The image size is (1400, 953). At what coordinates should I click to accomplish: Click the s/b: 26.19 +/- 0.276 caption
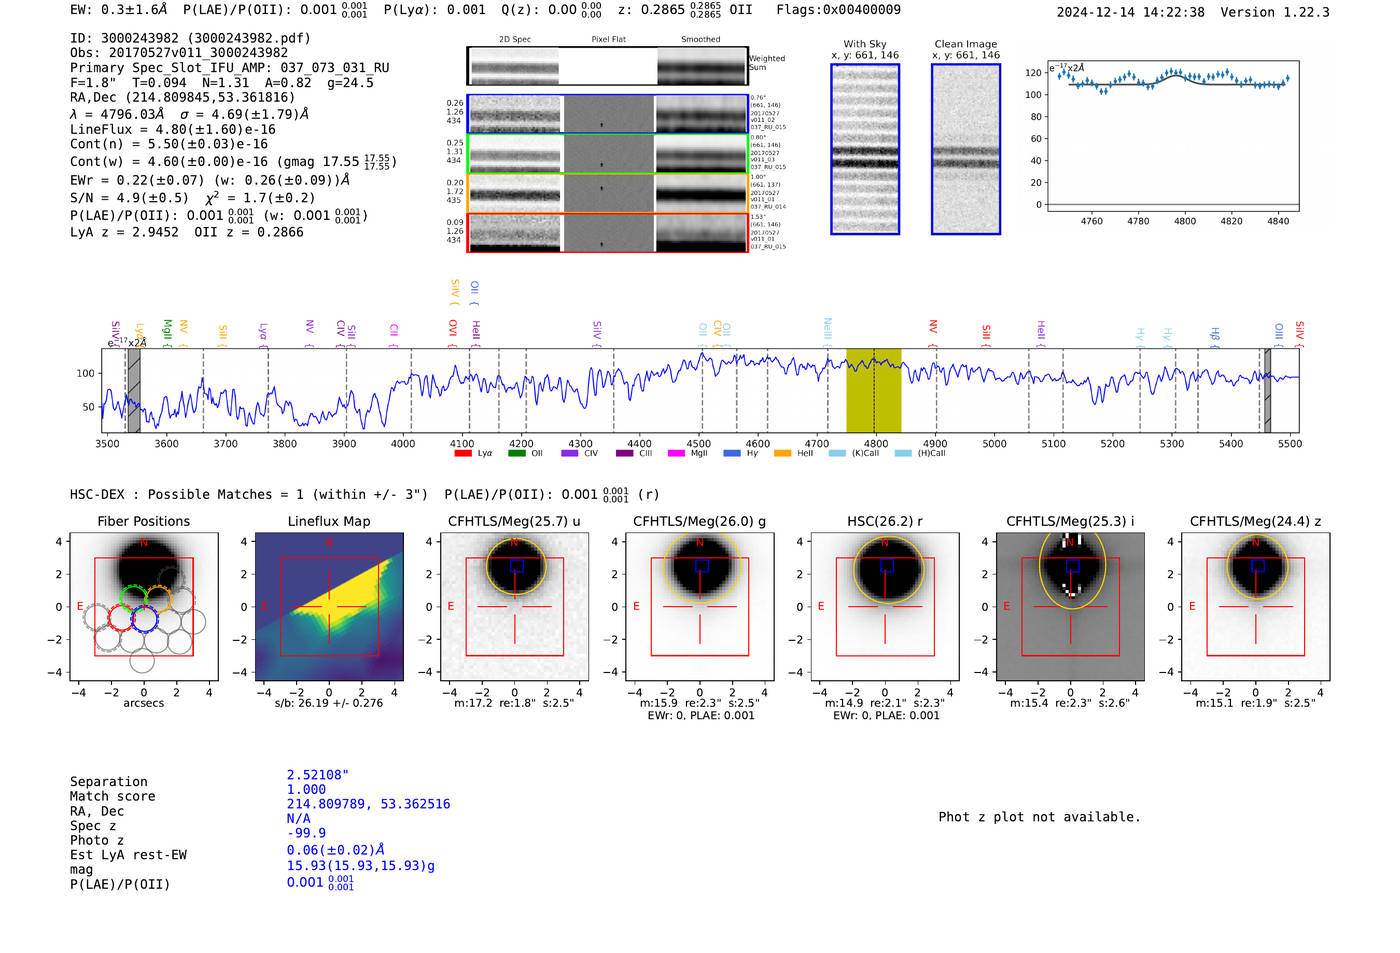[329, 703]
